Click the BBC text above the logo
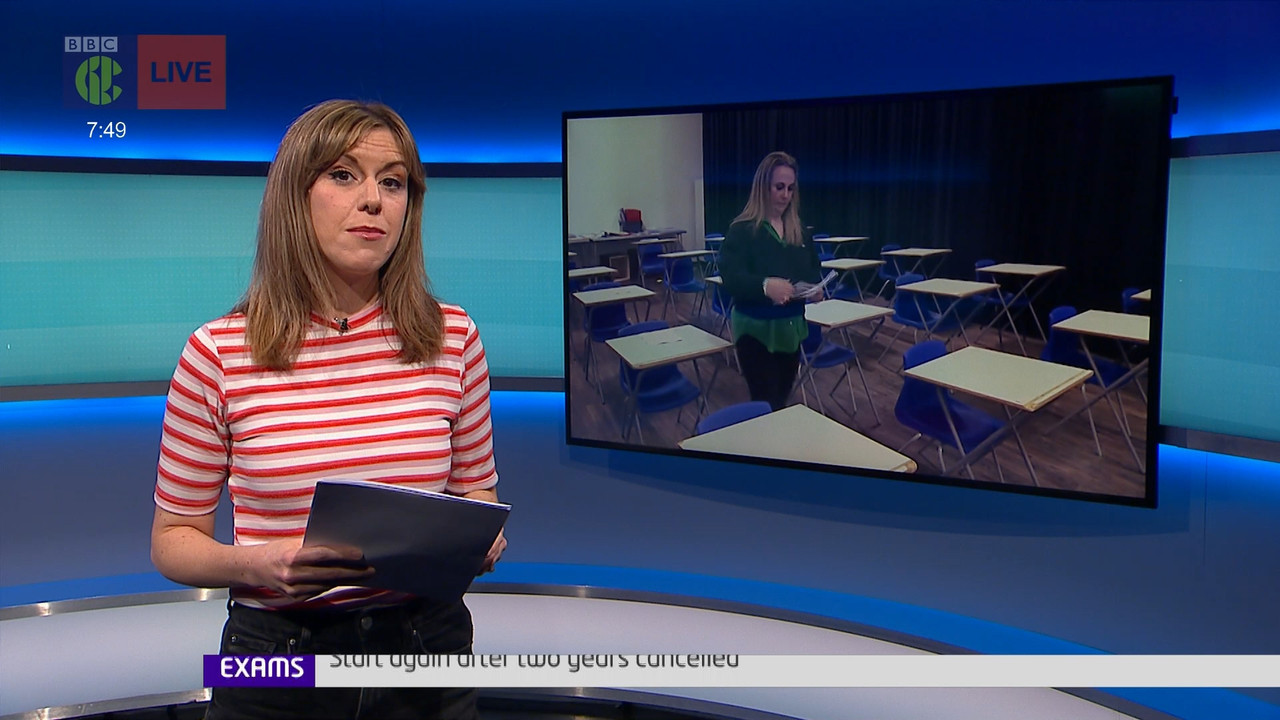This screenshot has width=1280, height=720. (91, 44)
